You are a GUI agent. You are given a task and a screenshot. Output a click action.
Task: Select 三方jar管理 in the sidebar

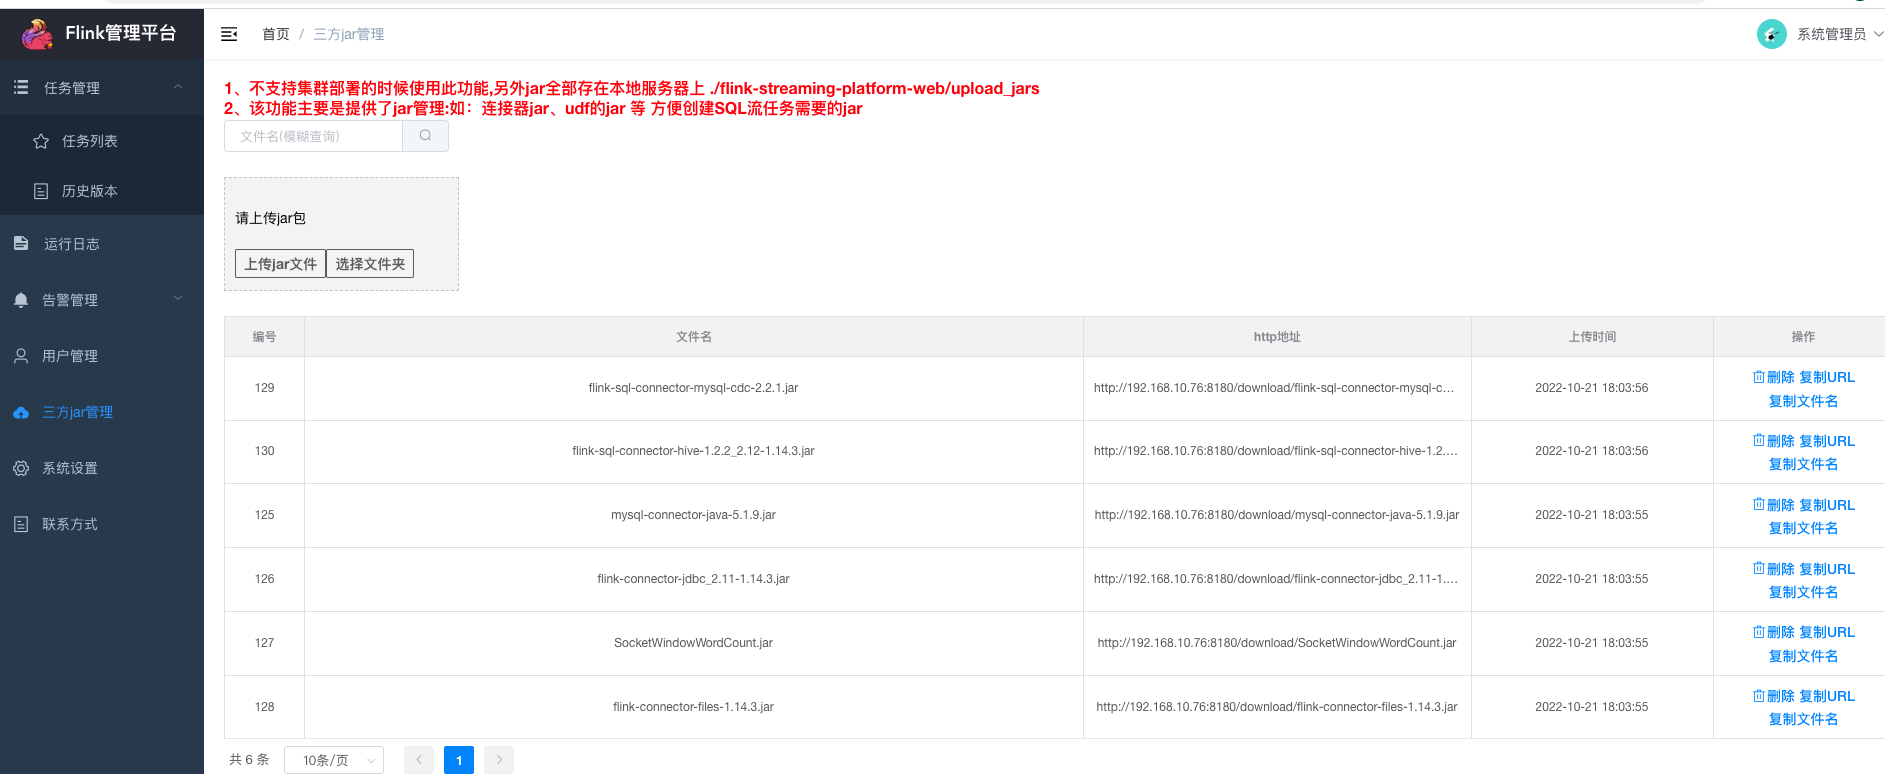click(x=102, y=412)
